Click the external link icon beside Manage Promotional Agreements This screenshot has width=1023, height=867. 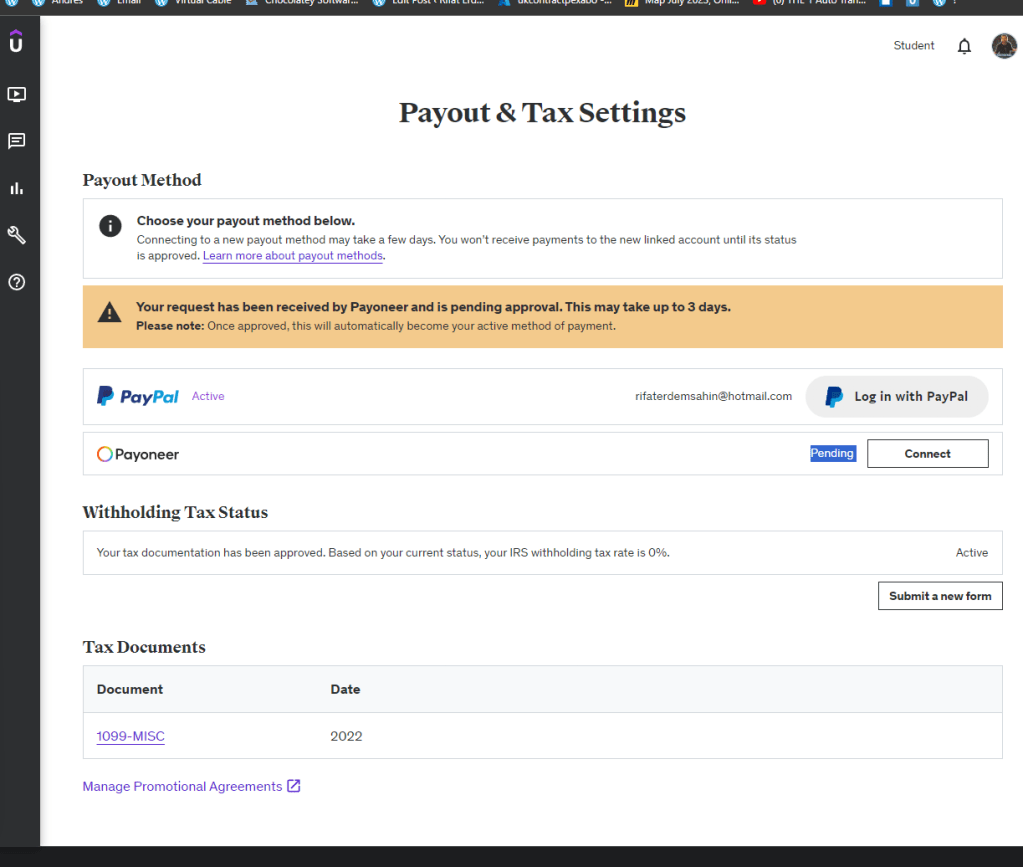tap(294, 785)
